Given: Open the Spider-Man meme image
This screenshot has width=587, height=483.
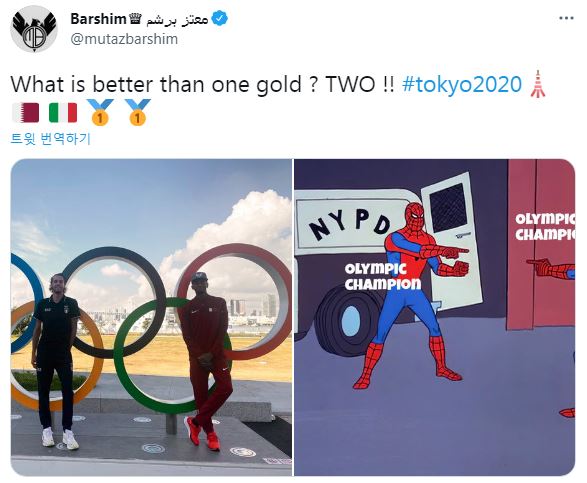Looking at the screenshot, I should coord(434,318).
